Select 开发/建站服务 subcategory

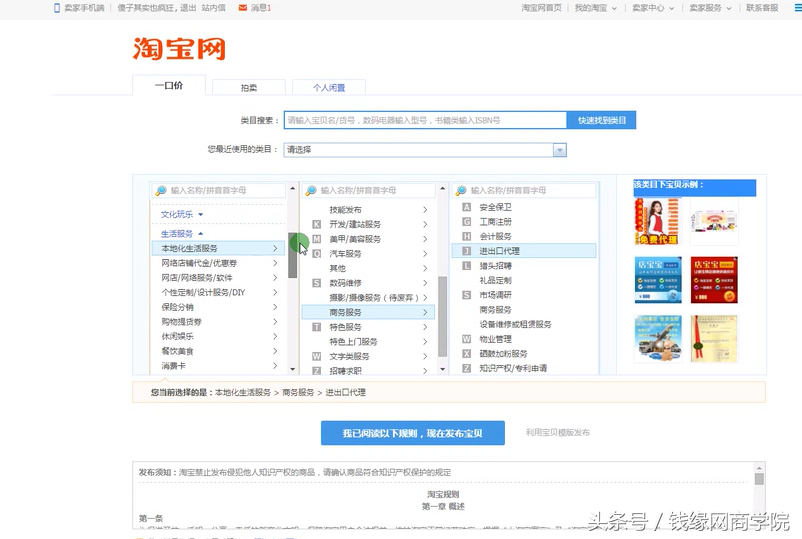368,224
